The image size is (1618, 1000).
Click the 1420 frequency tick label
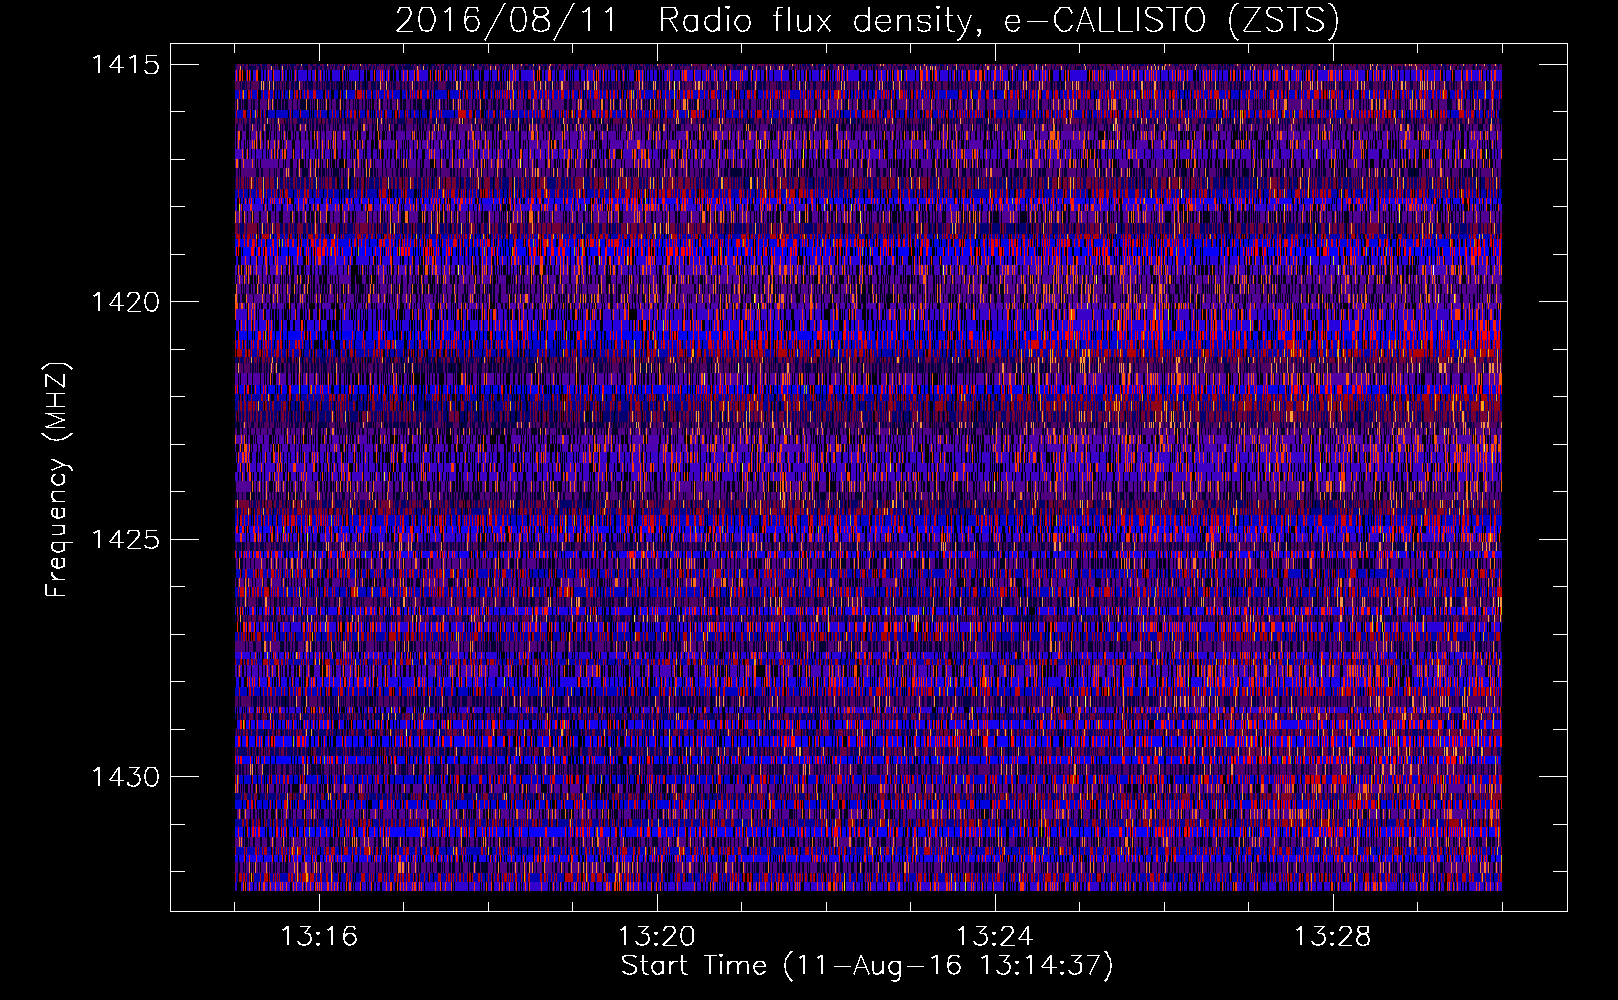click(125, 302)
